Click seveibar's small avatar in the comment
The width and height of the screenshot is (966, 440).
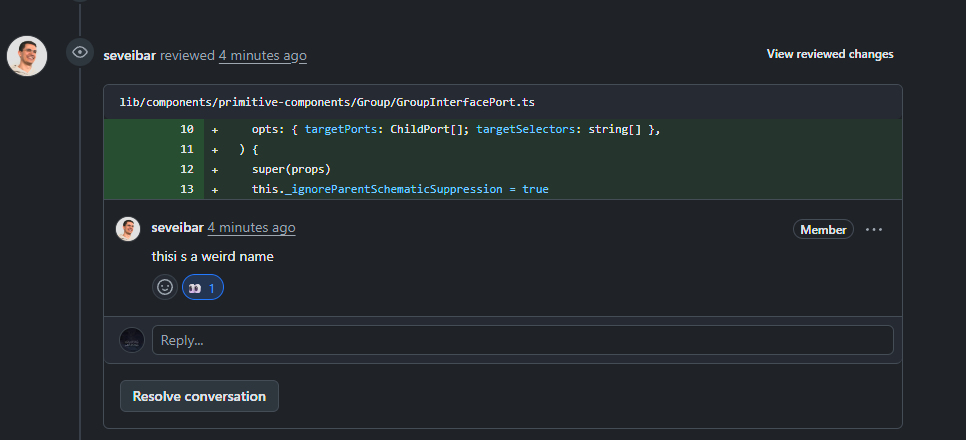coord(128,229)
